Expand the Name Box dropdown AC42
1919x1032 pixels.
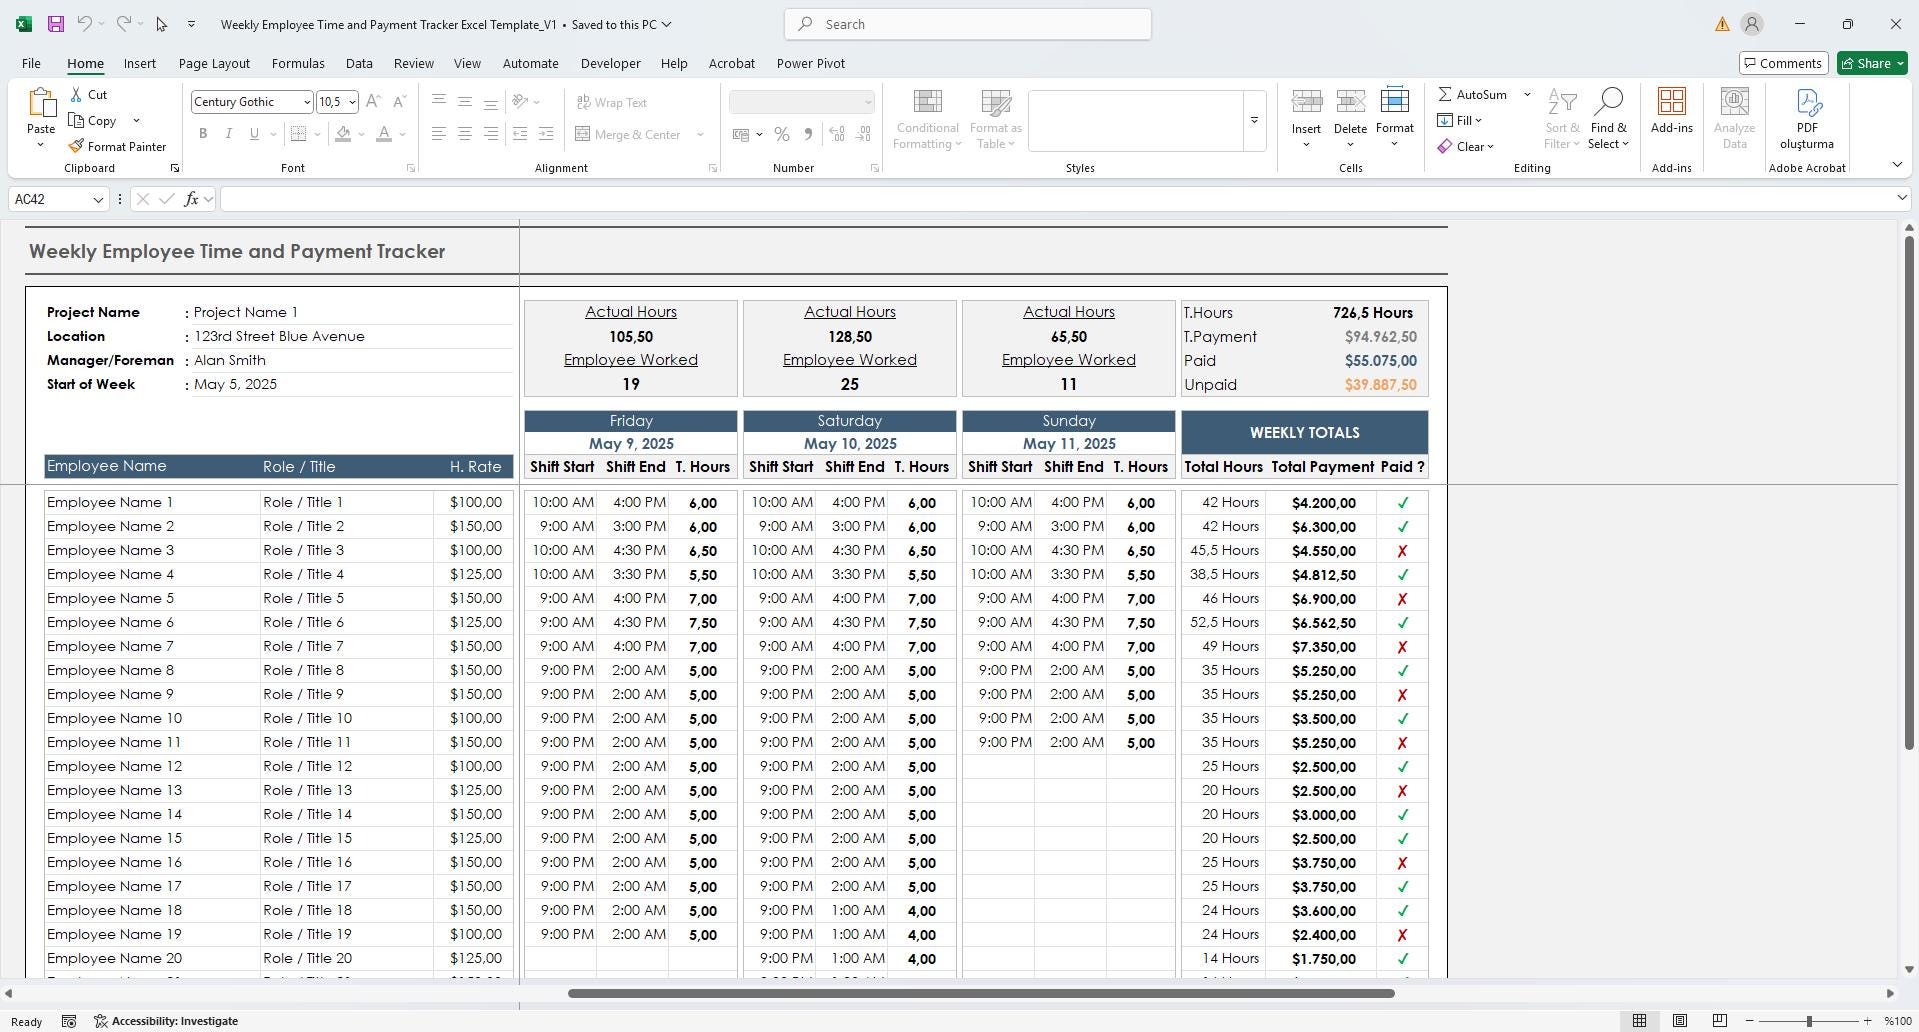click(98, 200)
